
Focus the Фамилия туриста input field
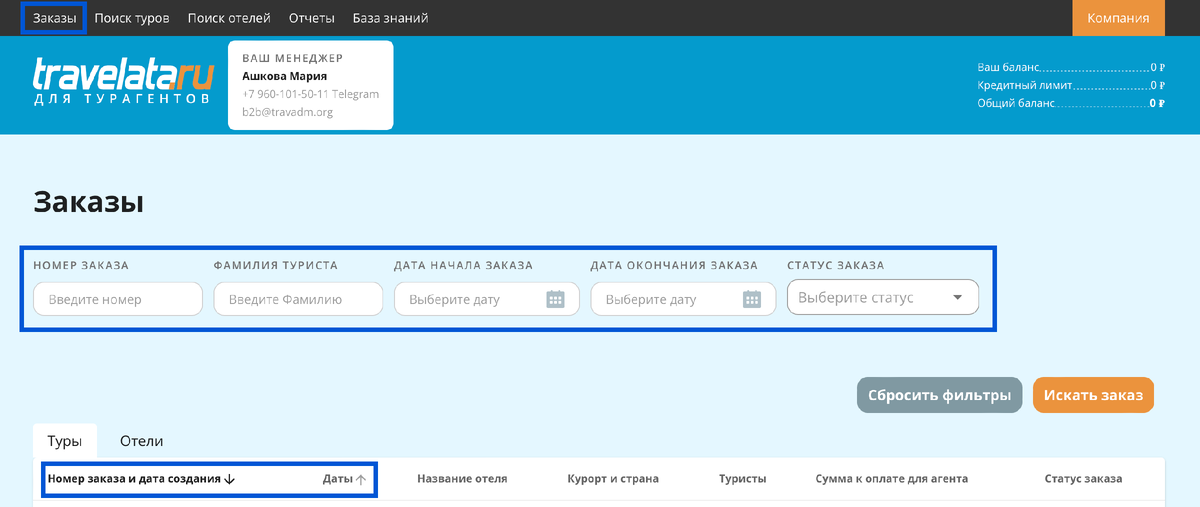298,299
